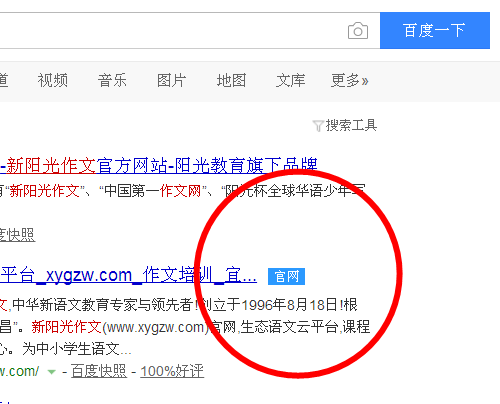The width and height of the screenshot is (500, 404).
Task: Open the 视频 tab
Action: 52,81
